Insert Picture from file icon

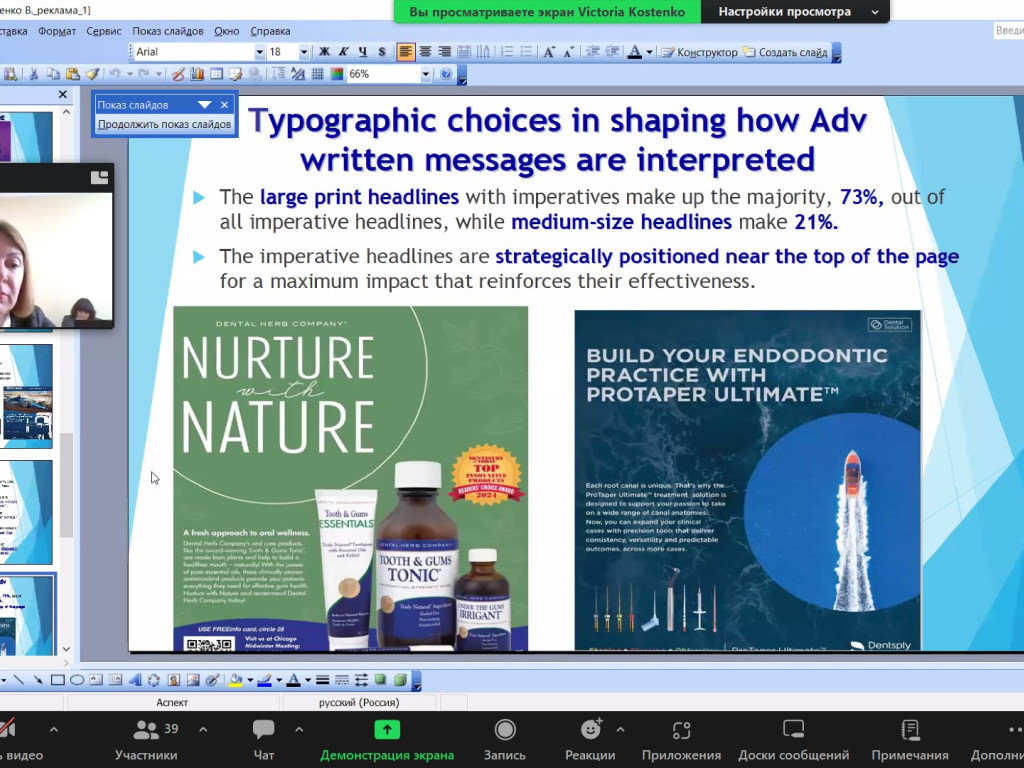click(x=193, y=680)
